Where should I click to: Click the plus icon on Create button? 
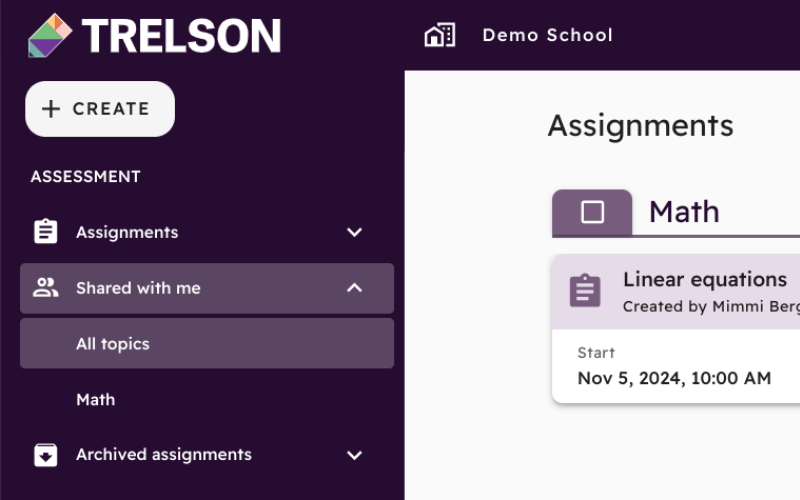[x=51, y=109]
